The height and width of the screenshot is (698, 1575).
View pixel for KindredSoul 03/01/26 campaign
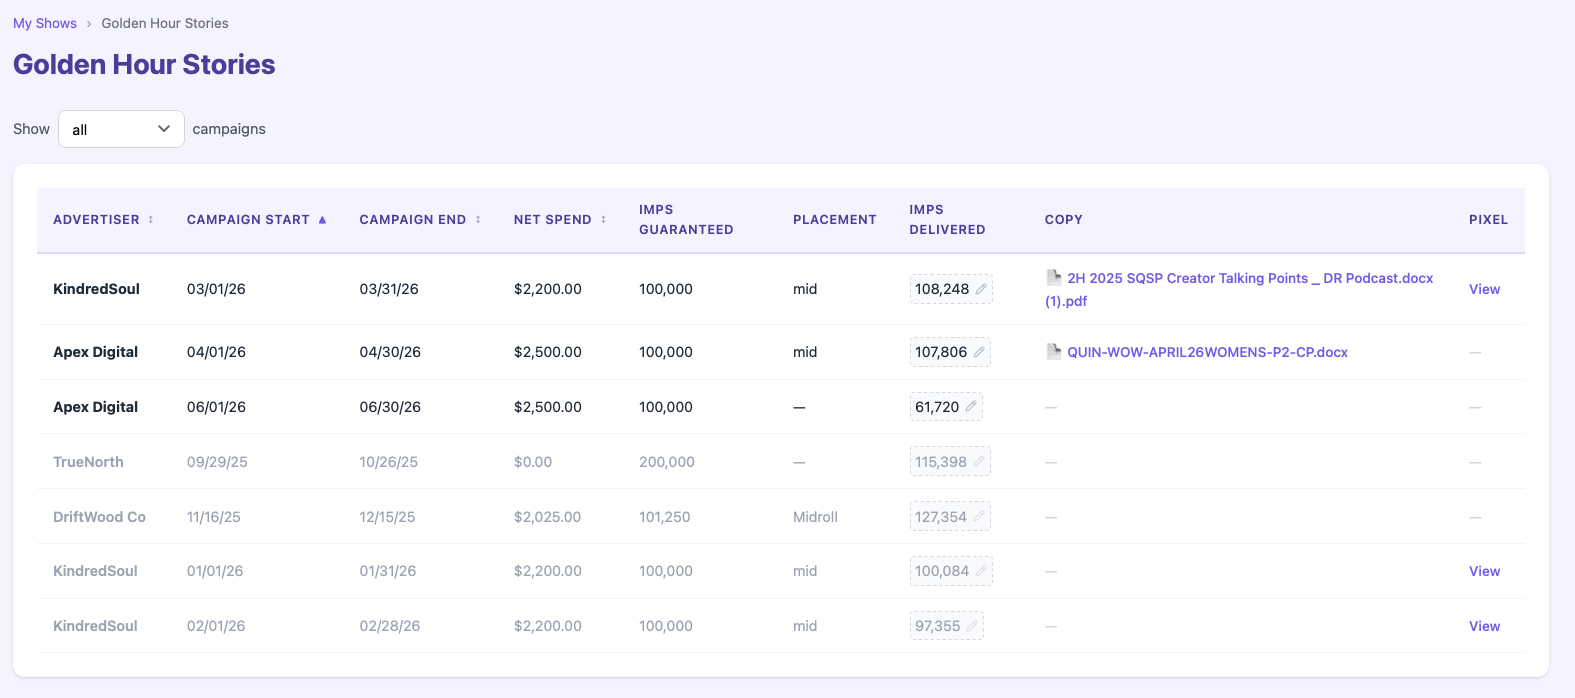pos(1484,289)
